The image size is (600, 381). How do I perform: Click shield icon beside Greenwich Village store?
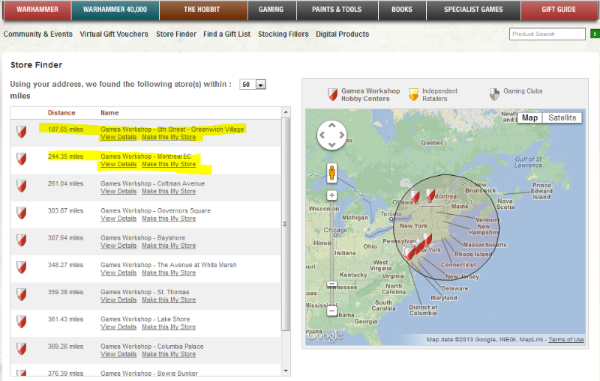pos(21,132)
